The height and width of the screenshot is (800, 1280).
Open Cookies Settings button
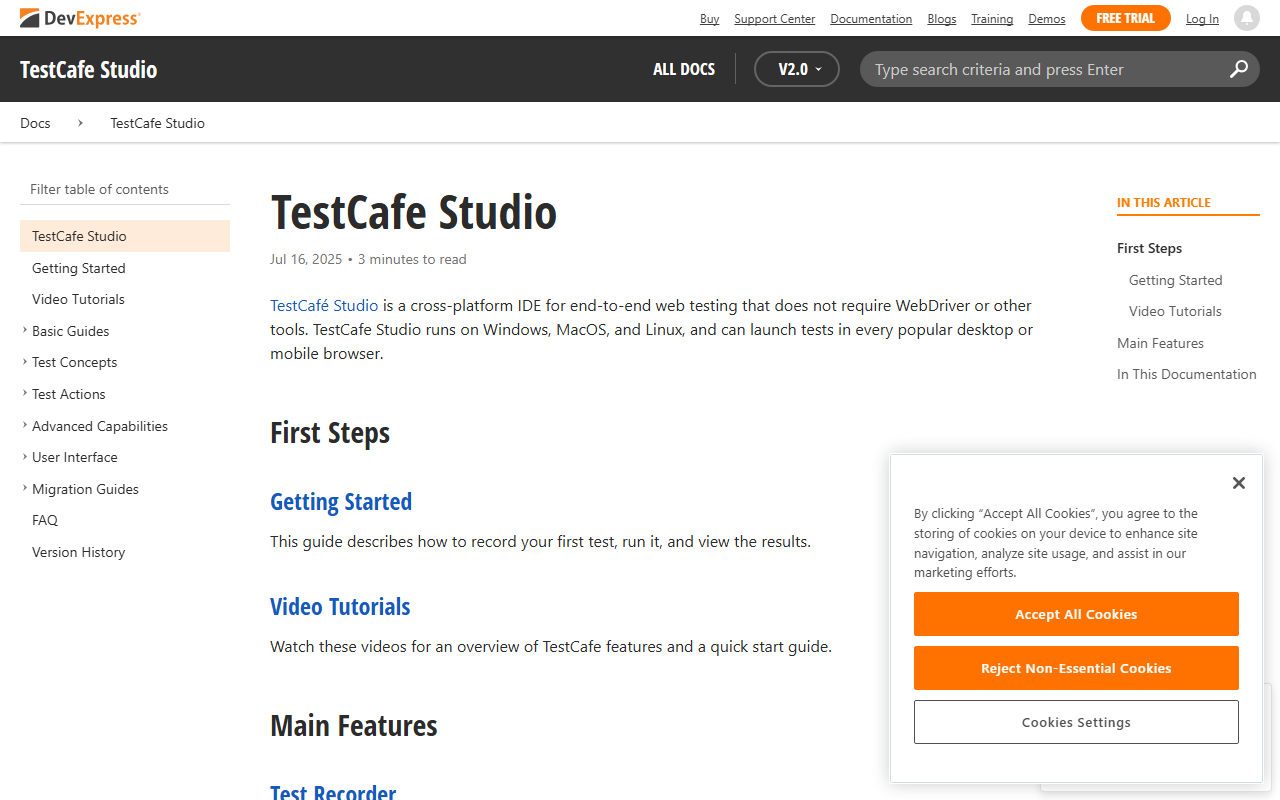(x=1076, y=722)
